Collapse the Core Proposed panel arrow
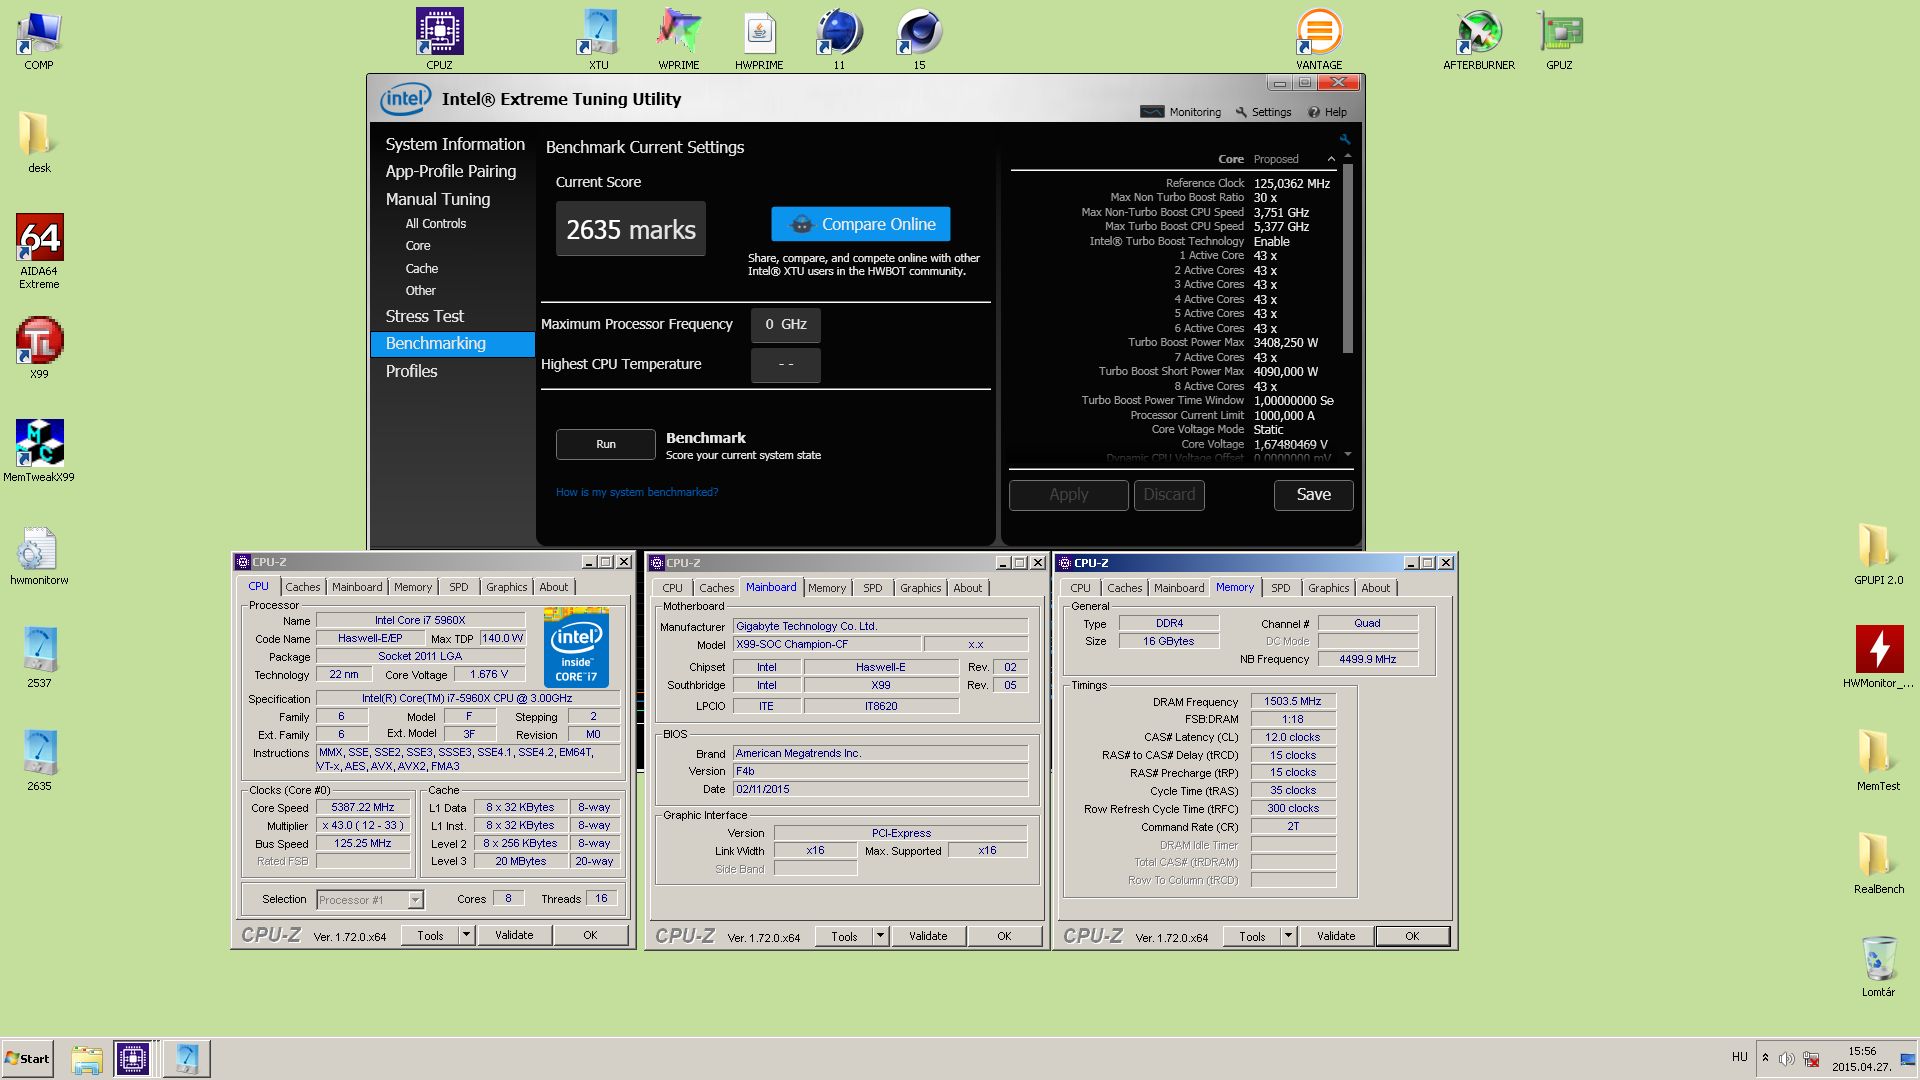This screenshot has width=1920, height=1080. coord(1331,159)
